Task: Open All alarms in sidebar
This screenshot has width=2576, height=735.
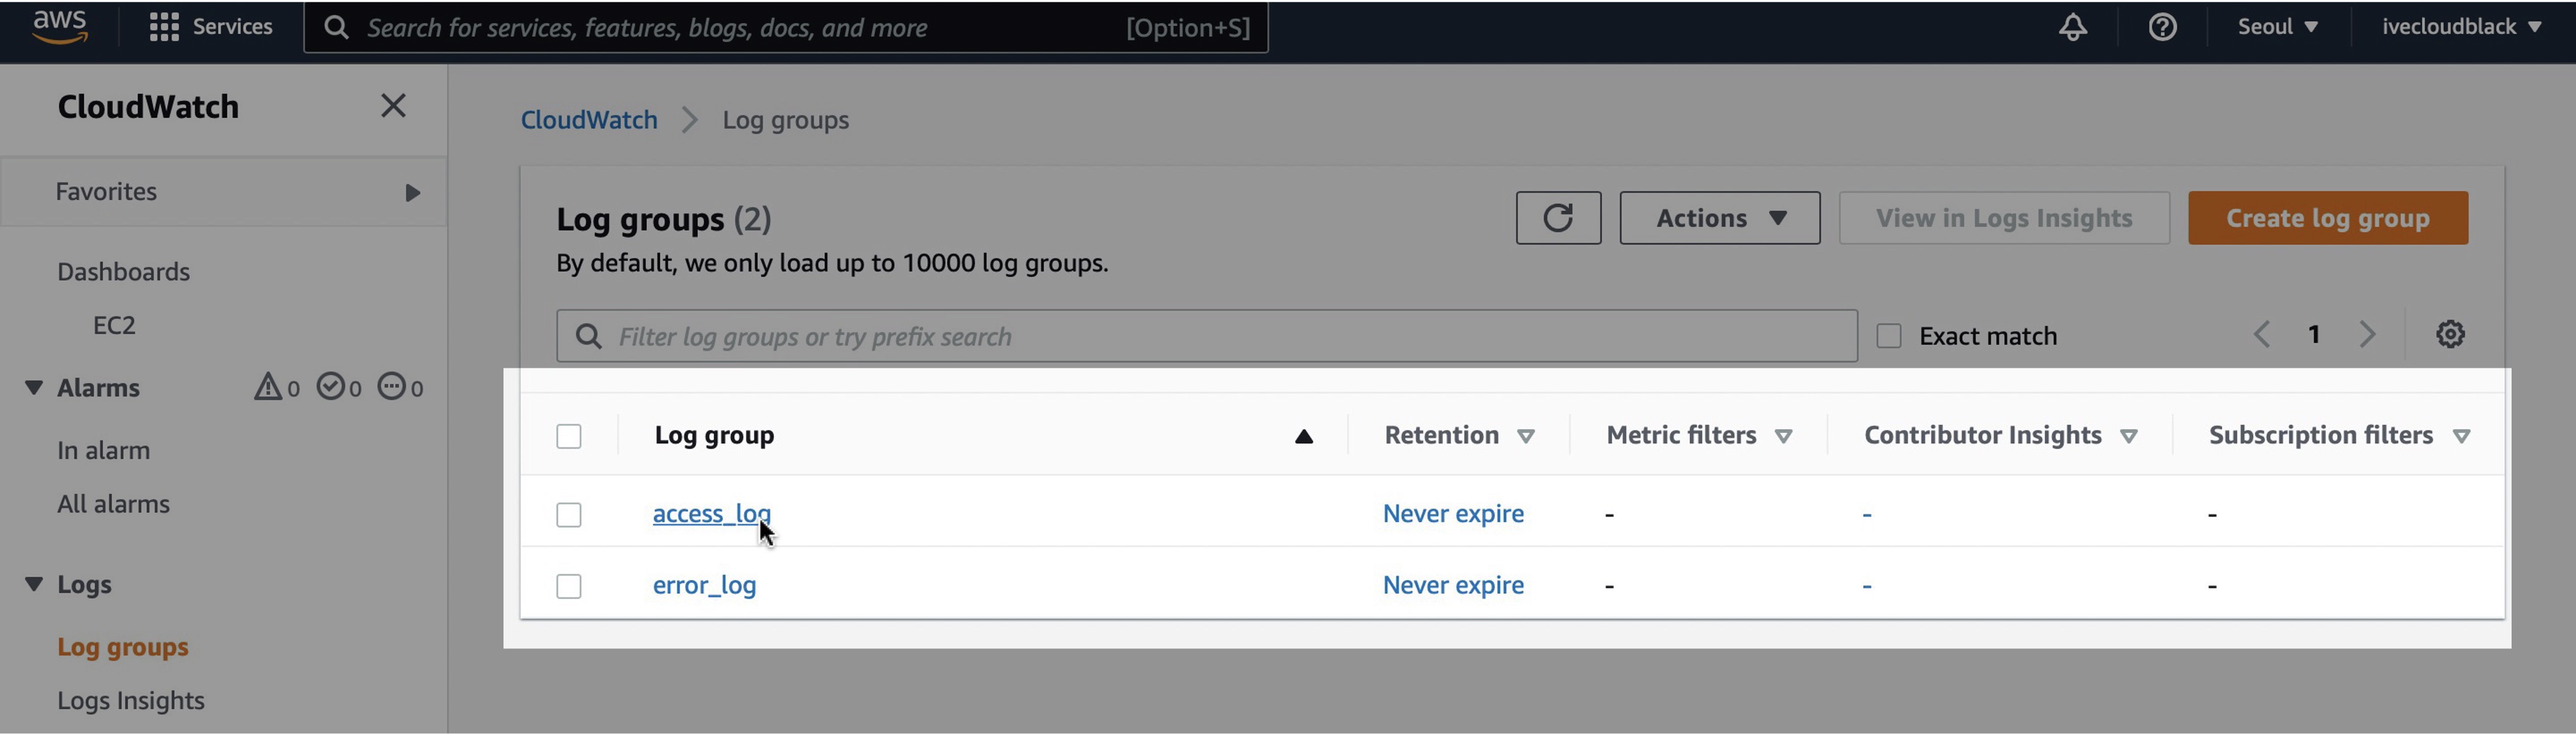Action: 113,504
